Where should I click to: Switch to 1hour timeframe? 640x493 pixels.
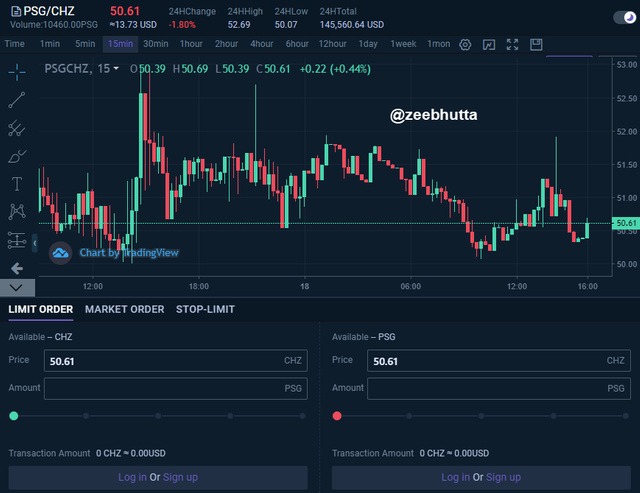click(x=191, y=44)
